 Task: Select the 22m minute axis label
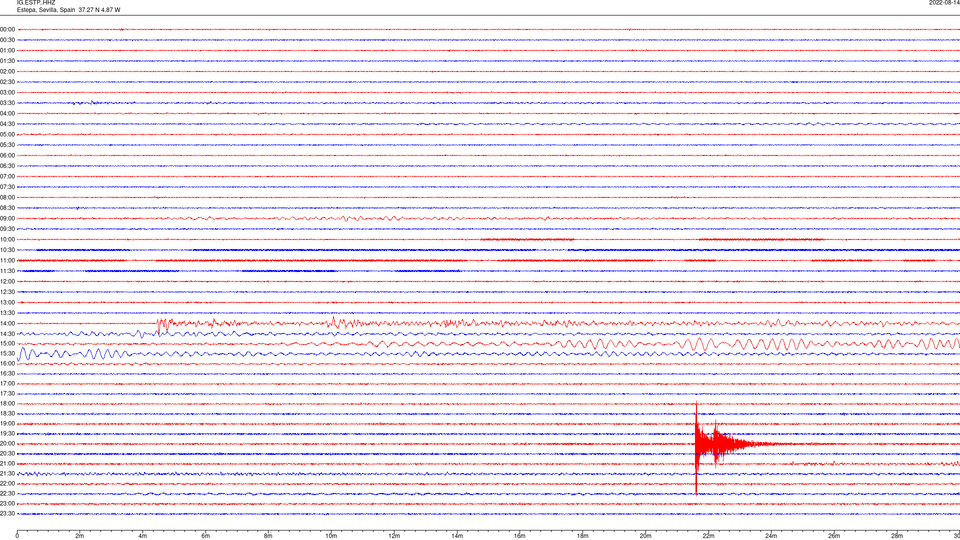(708, 536)
